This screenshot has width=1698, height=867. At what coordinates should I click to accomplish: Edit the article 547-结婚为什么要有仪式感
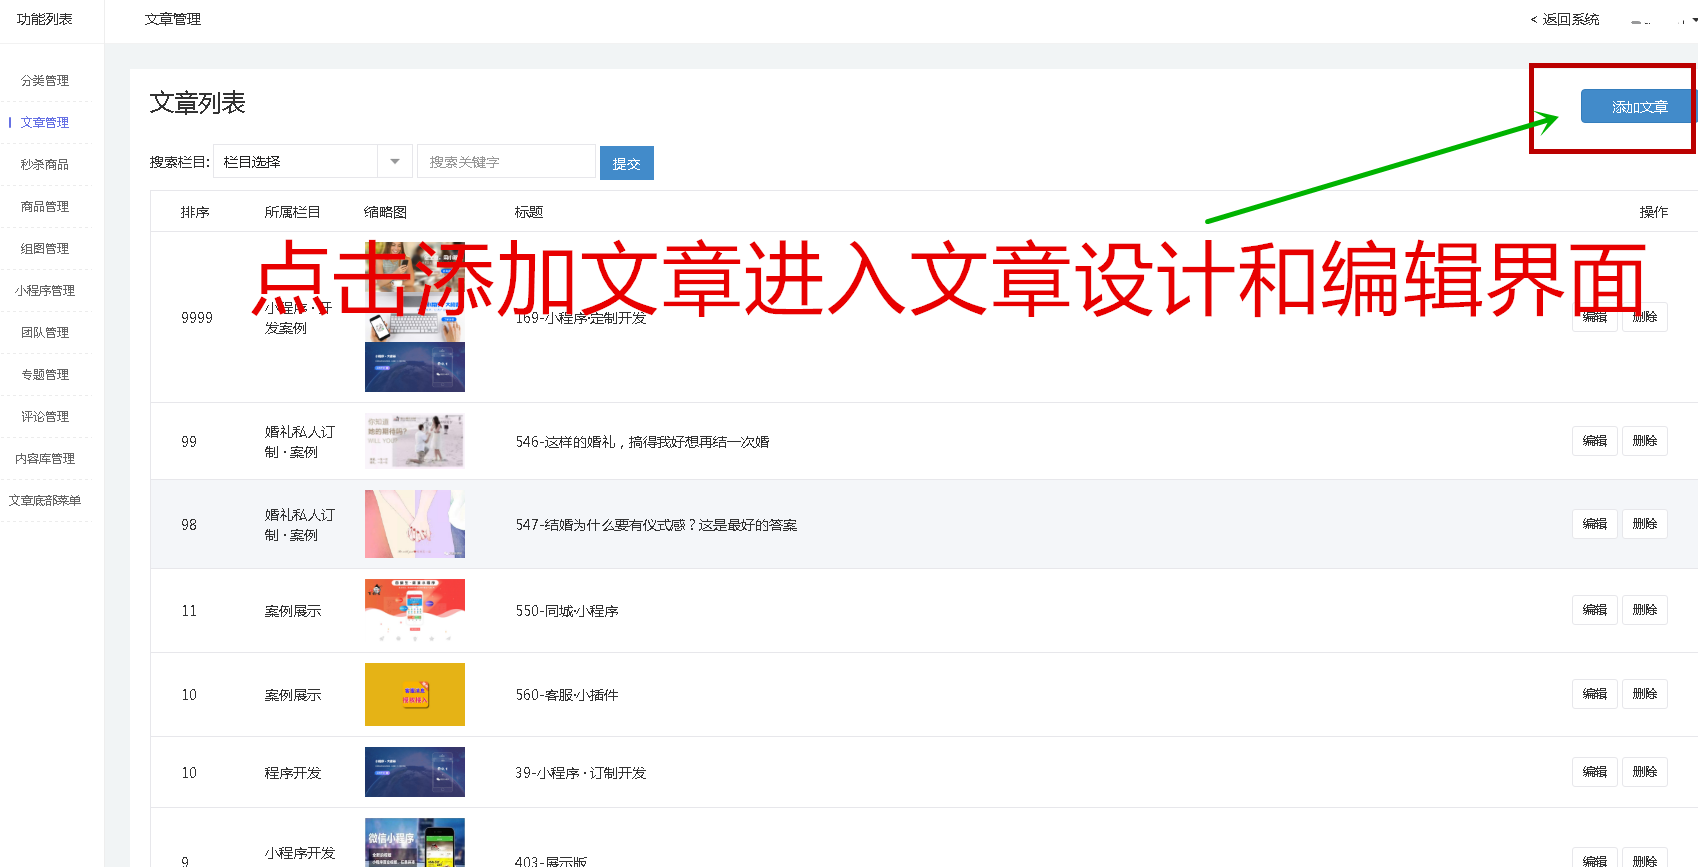1595,524
